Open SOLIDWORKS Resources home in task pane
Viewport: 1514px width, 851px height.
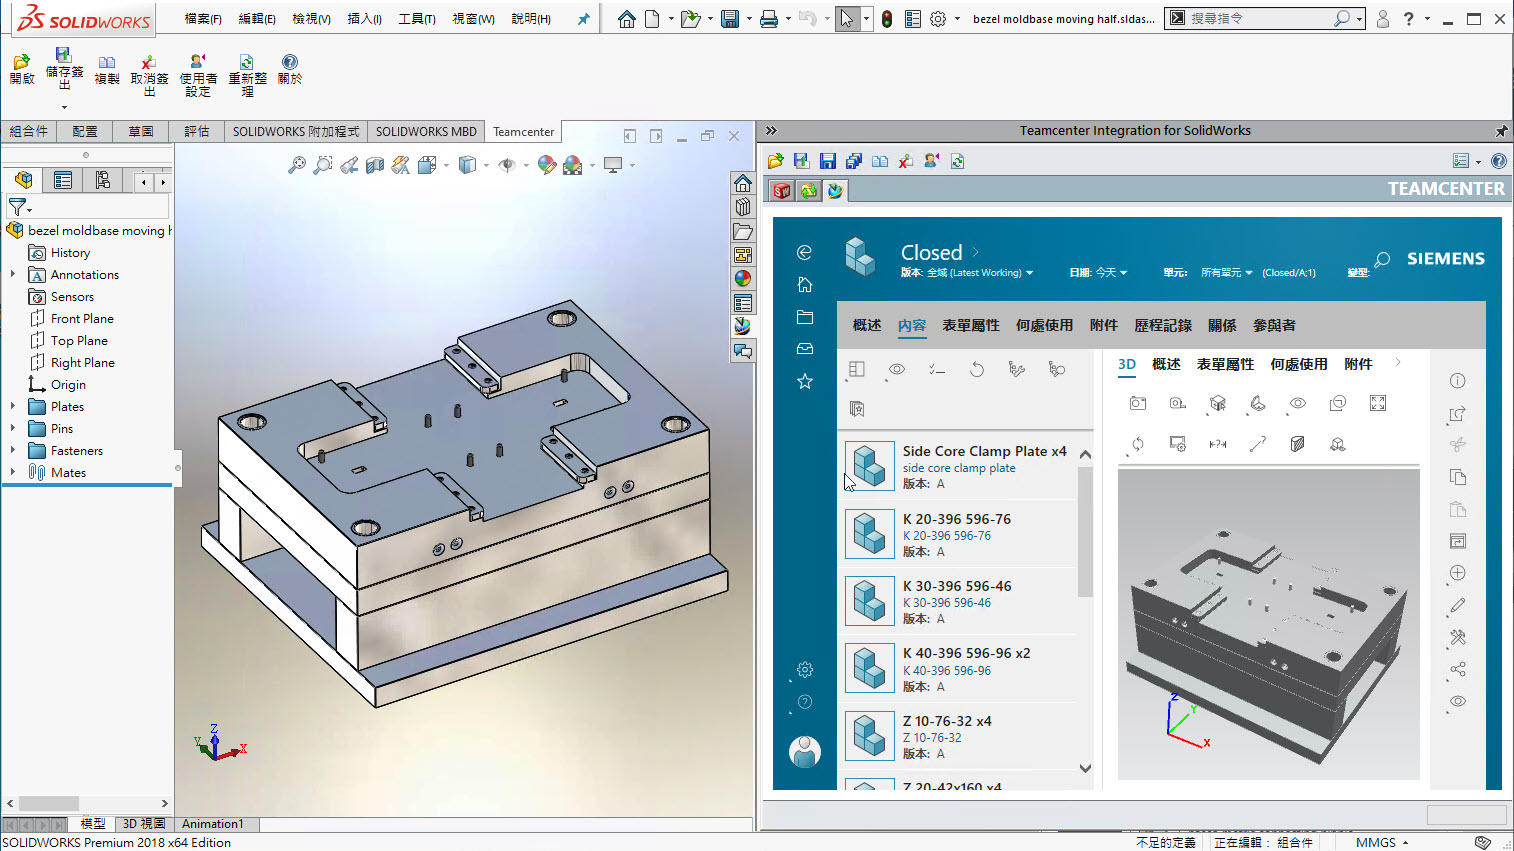point(743,183)
